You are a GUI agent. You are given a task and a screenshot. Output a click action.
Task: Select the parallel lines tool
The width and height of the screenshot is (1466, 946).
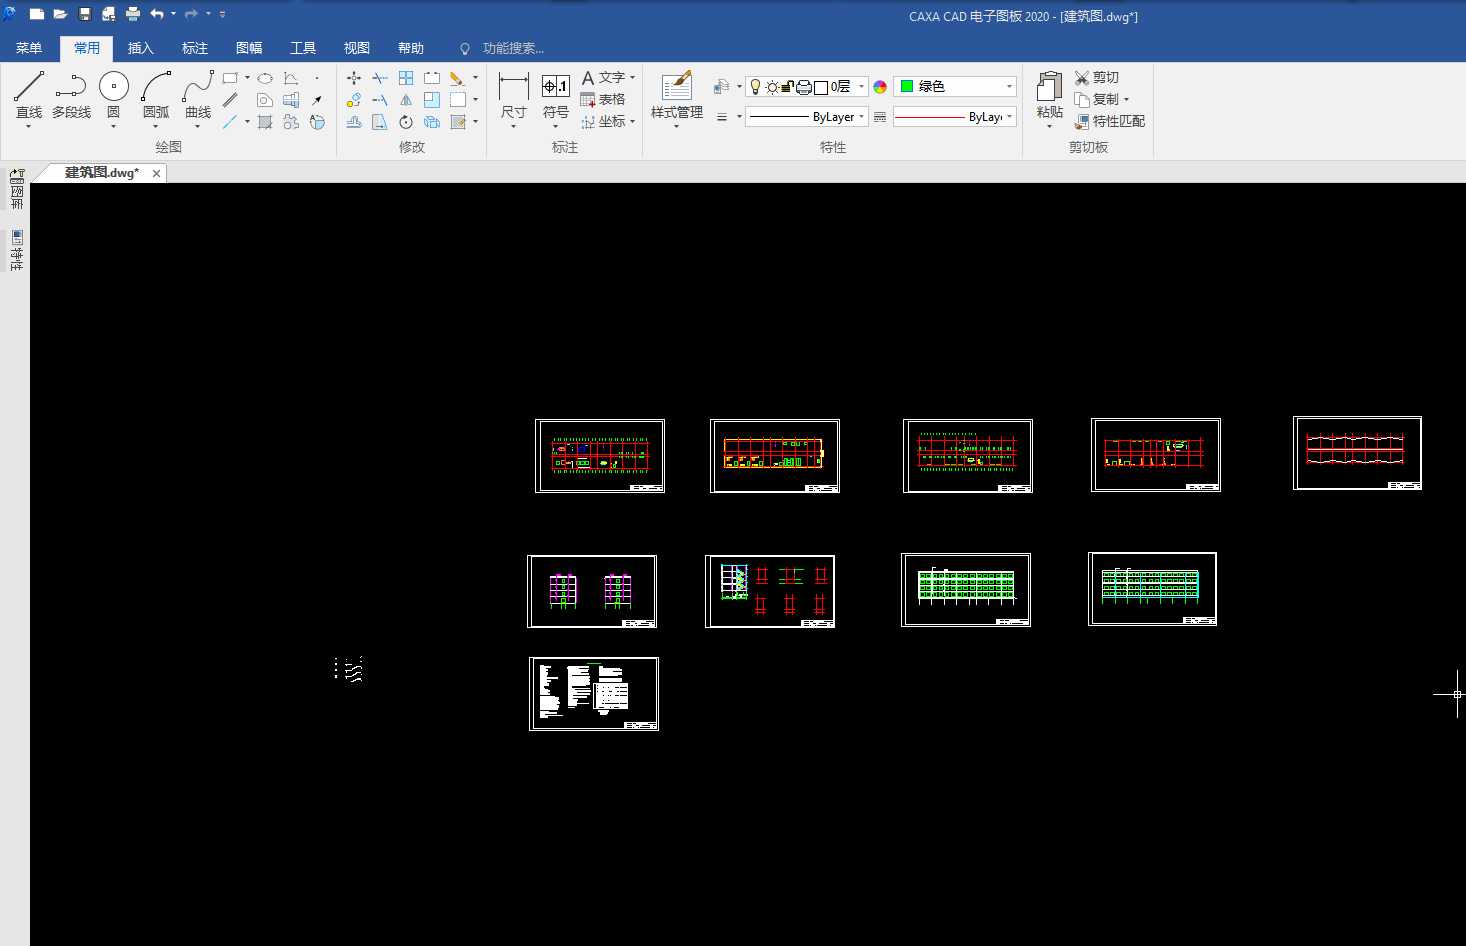click(230, 100)
